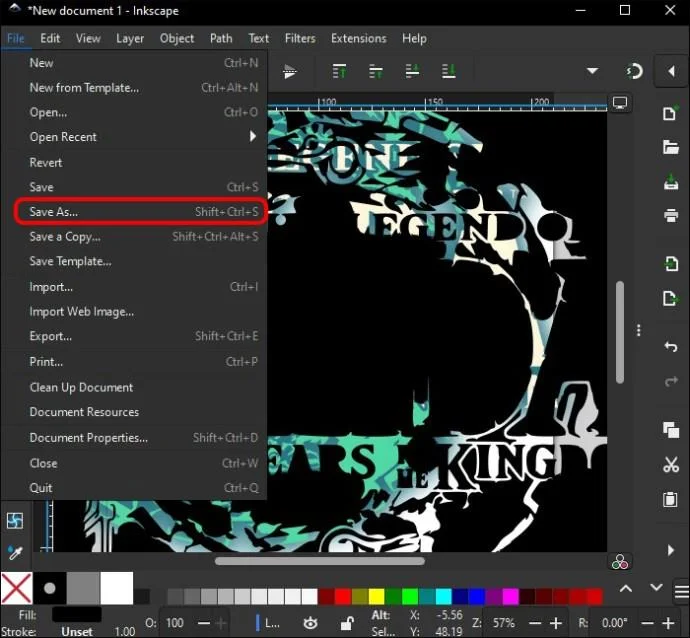Open the Object menu
The width and height of the screenshot is (690, 638).
point(176,39)
